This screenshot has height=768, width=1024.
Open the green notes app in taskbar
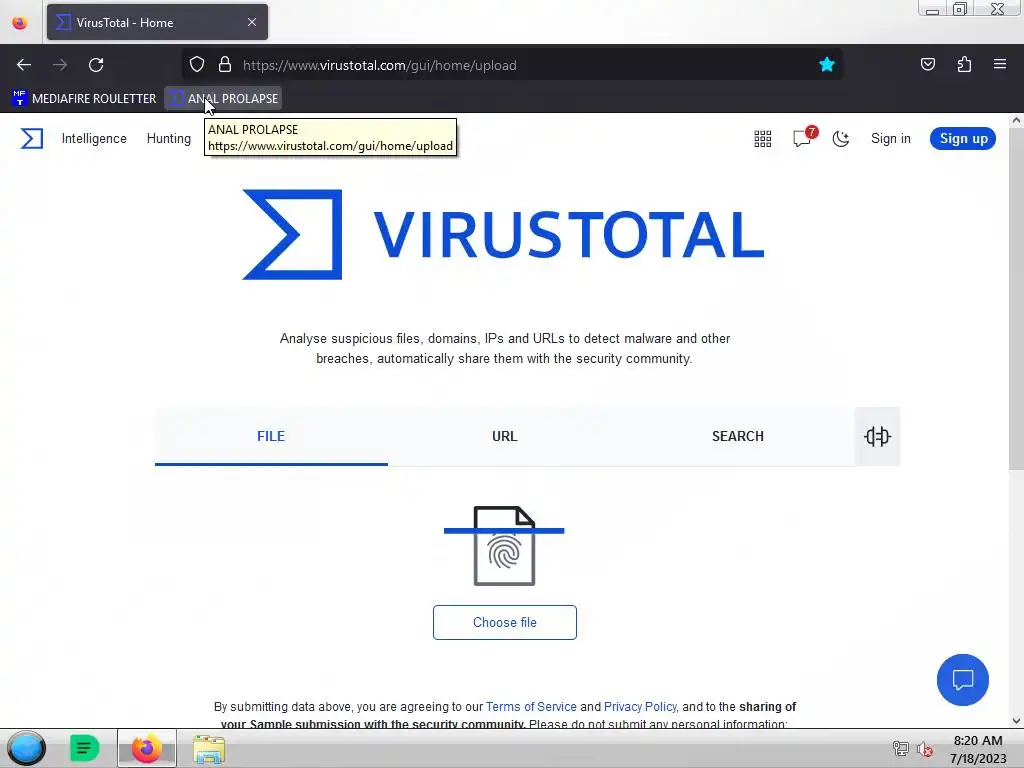[84, 748]
